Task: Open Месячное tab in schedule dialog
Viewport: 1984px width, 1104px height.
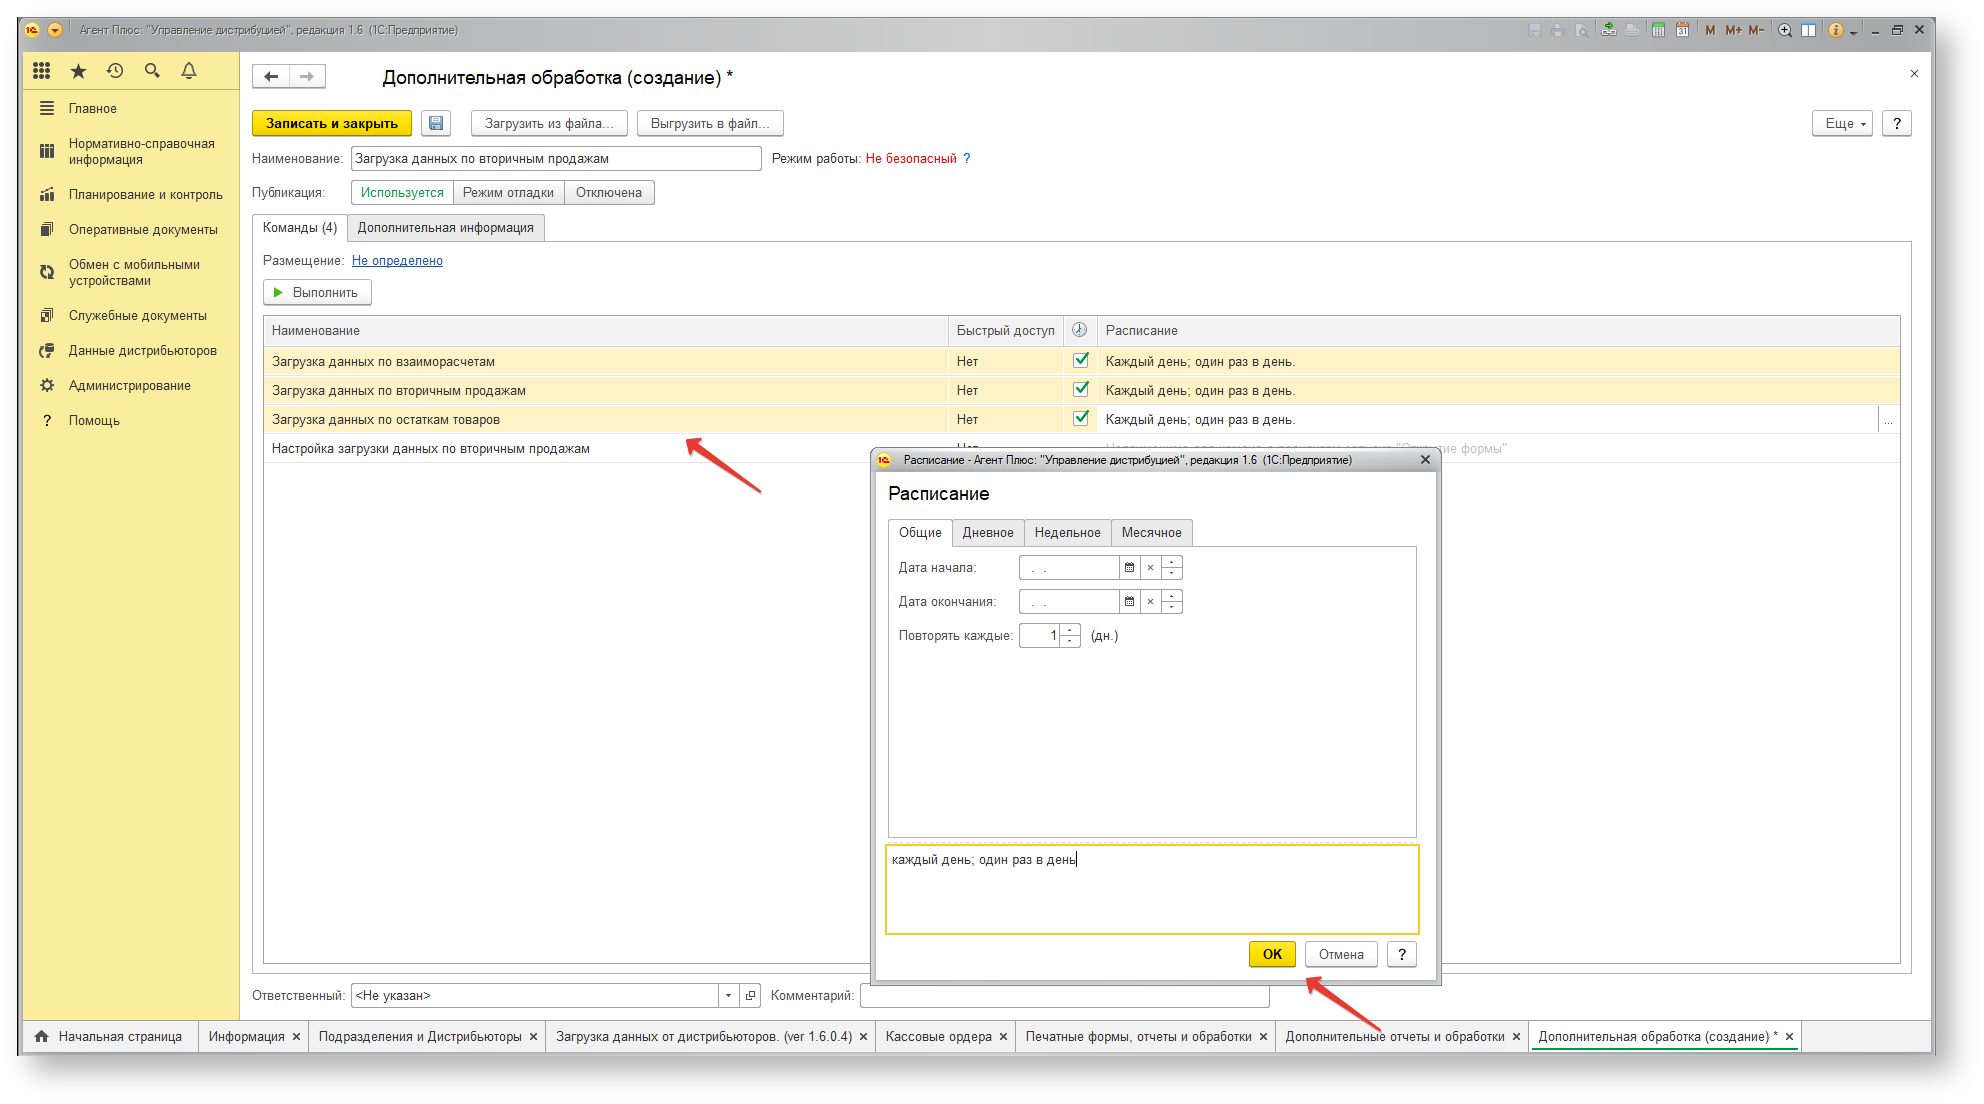Action: (x=1151, y=532)
